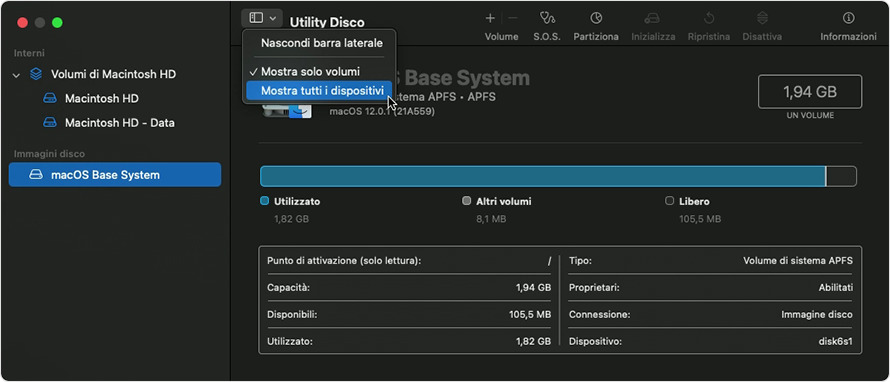Image resolution: width=890 pixels, height=382 pixels.
Task: Click the Utilizzato color legend swatch
Action: tap(264, 201)
